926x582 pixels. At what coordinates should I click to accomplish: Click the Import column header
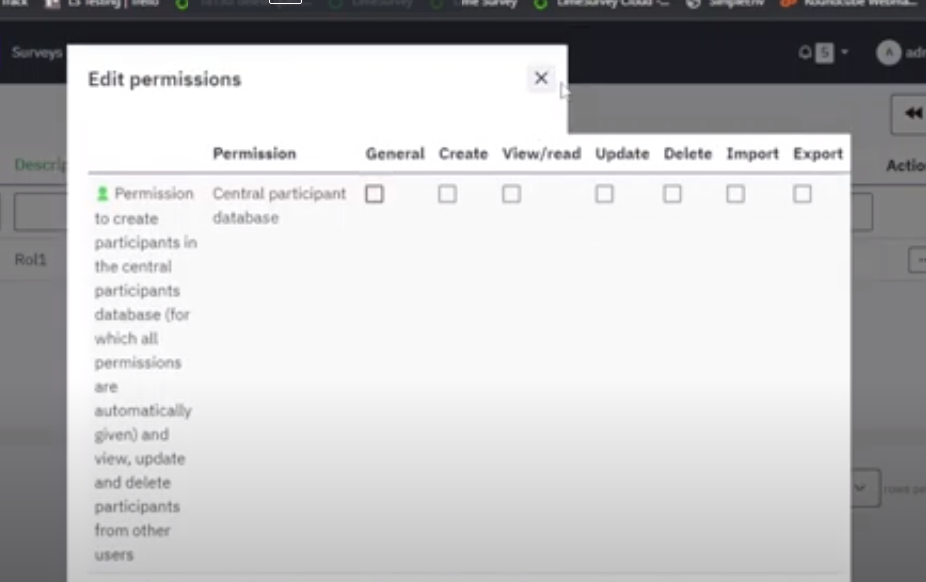click(x=752, y=153)
